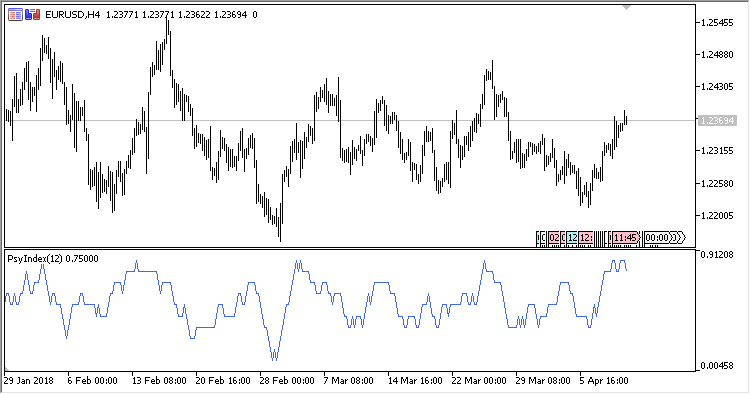750x394 pixels.
Task: Click the 0.00458 indicator scale value
Action: (717, 366)
